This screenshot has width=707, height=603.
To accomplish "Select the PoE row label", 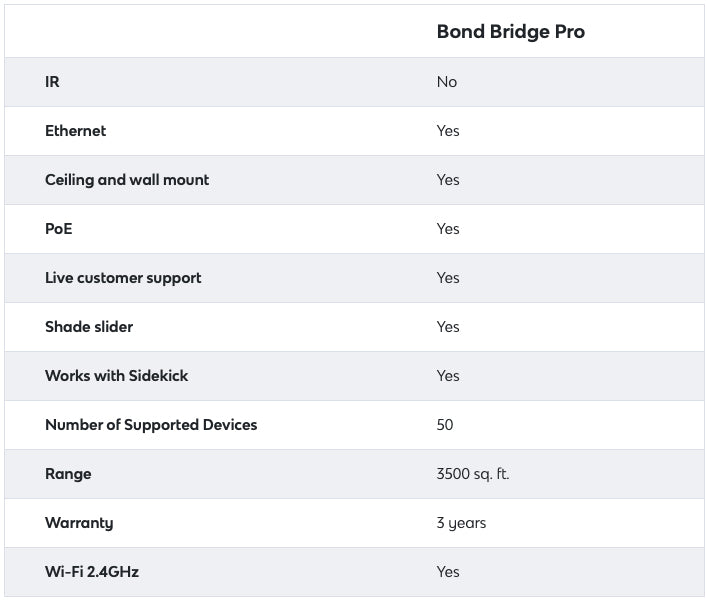I will (x=59, y=229).
